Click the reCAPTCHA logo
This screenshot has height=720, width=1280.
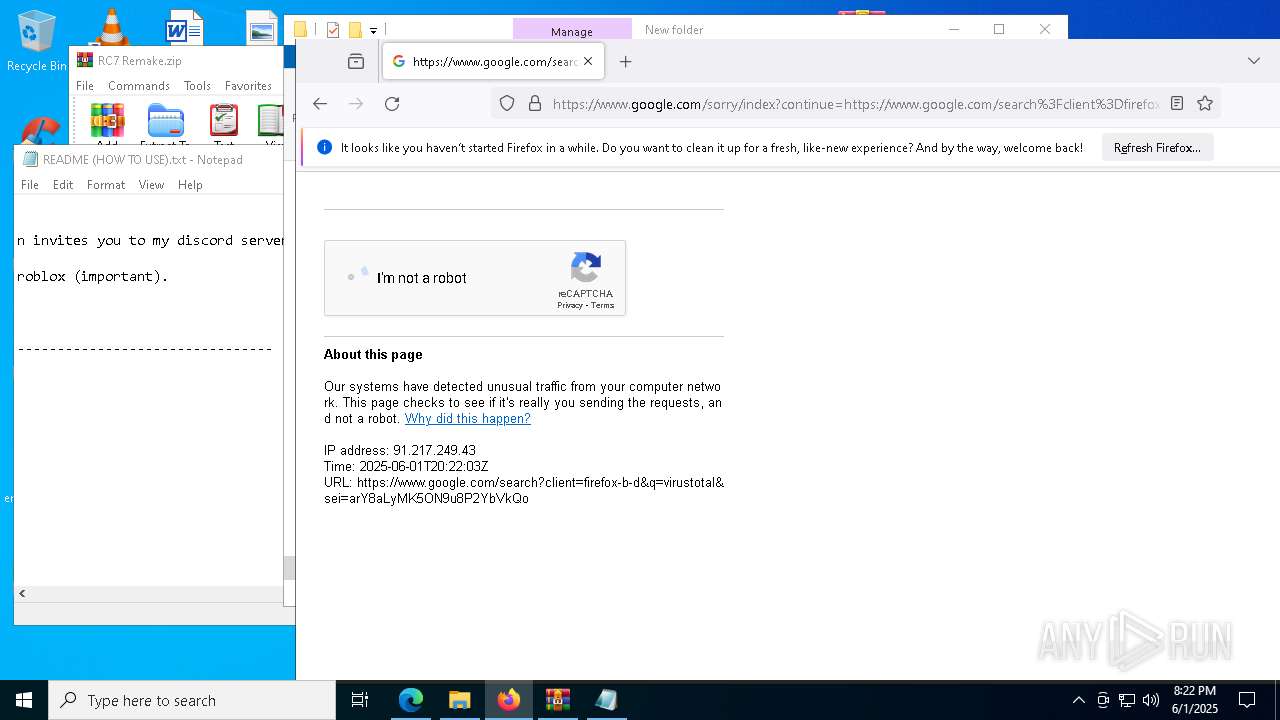[585, 268]
